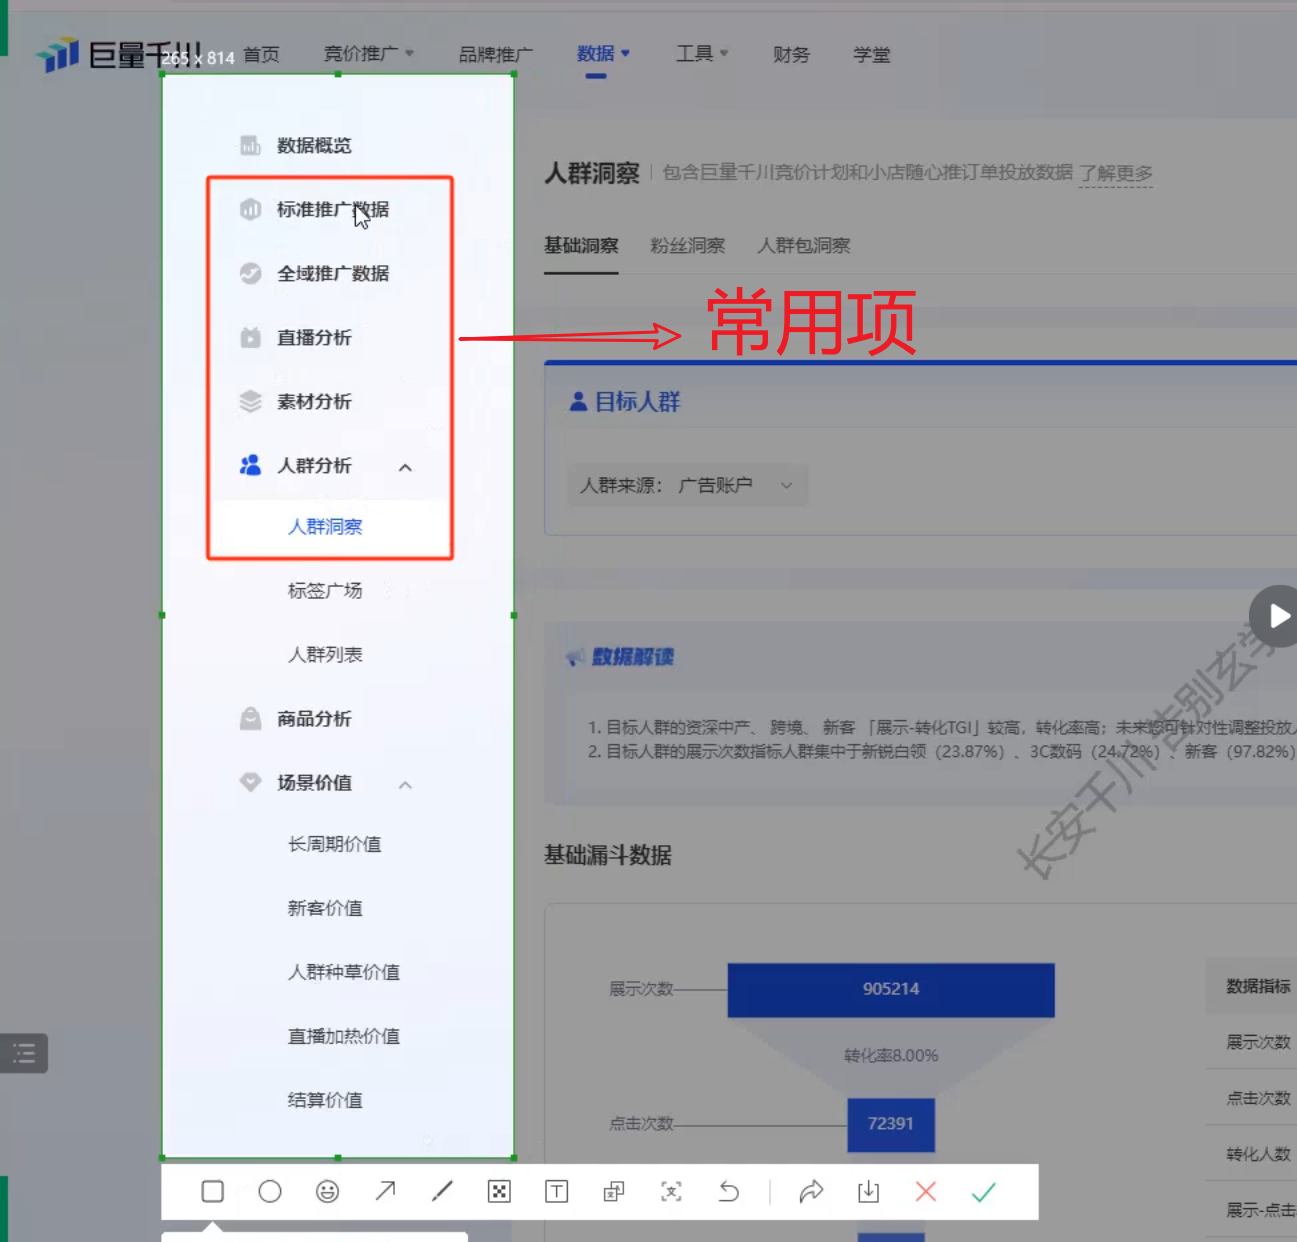Confirm screenshot with the green checkmark

[983, 1191]
